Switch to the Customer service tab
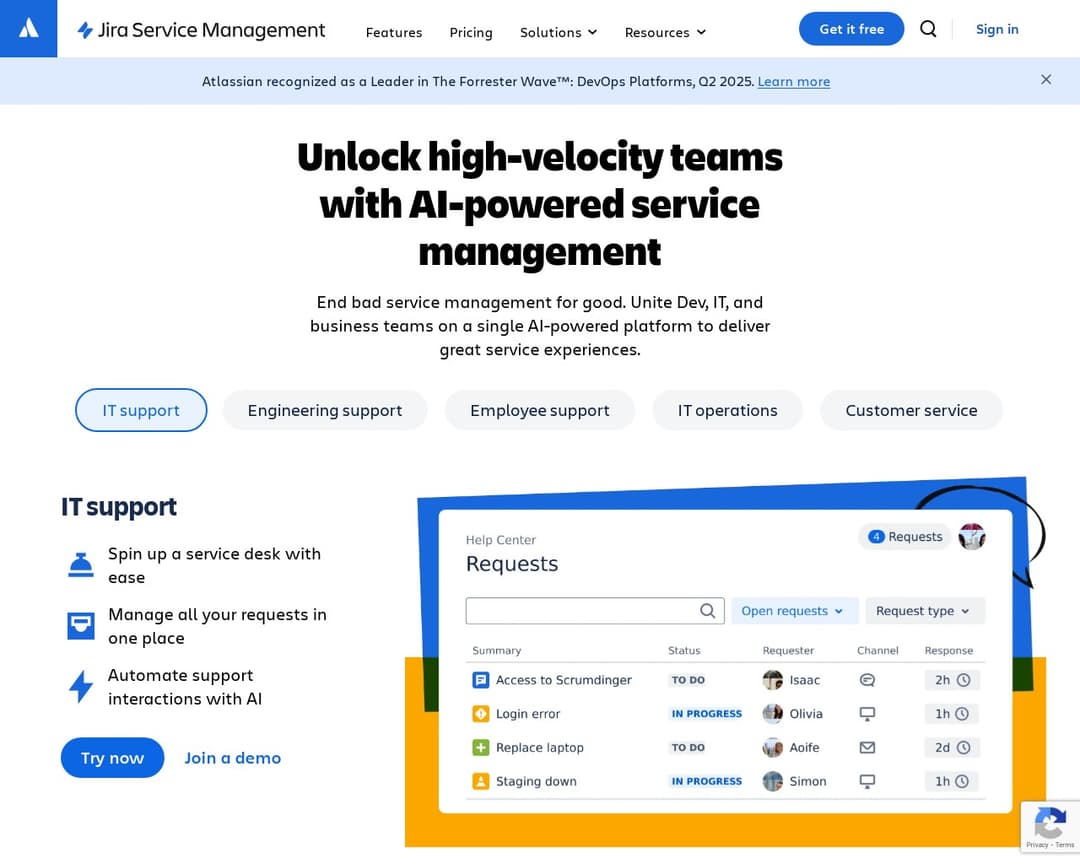The width and height of the screenshot is (1080, 864). click(x=911, y=410)
